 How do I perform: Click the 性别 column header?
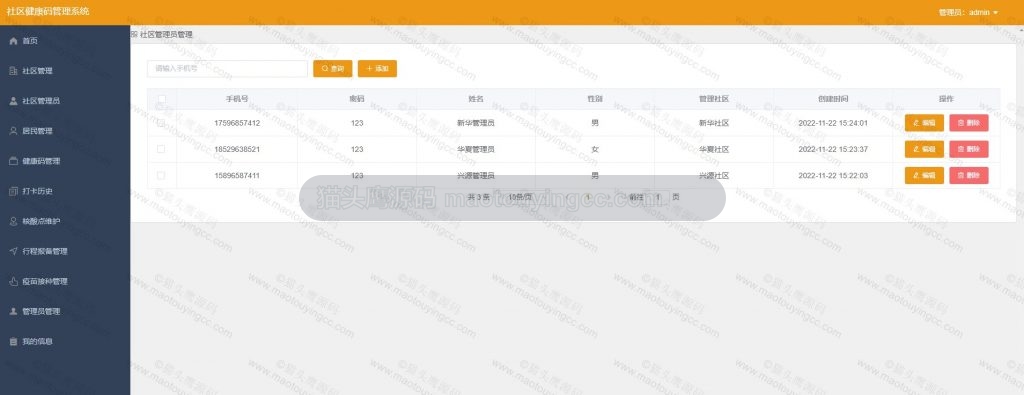[595, 99]
